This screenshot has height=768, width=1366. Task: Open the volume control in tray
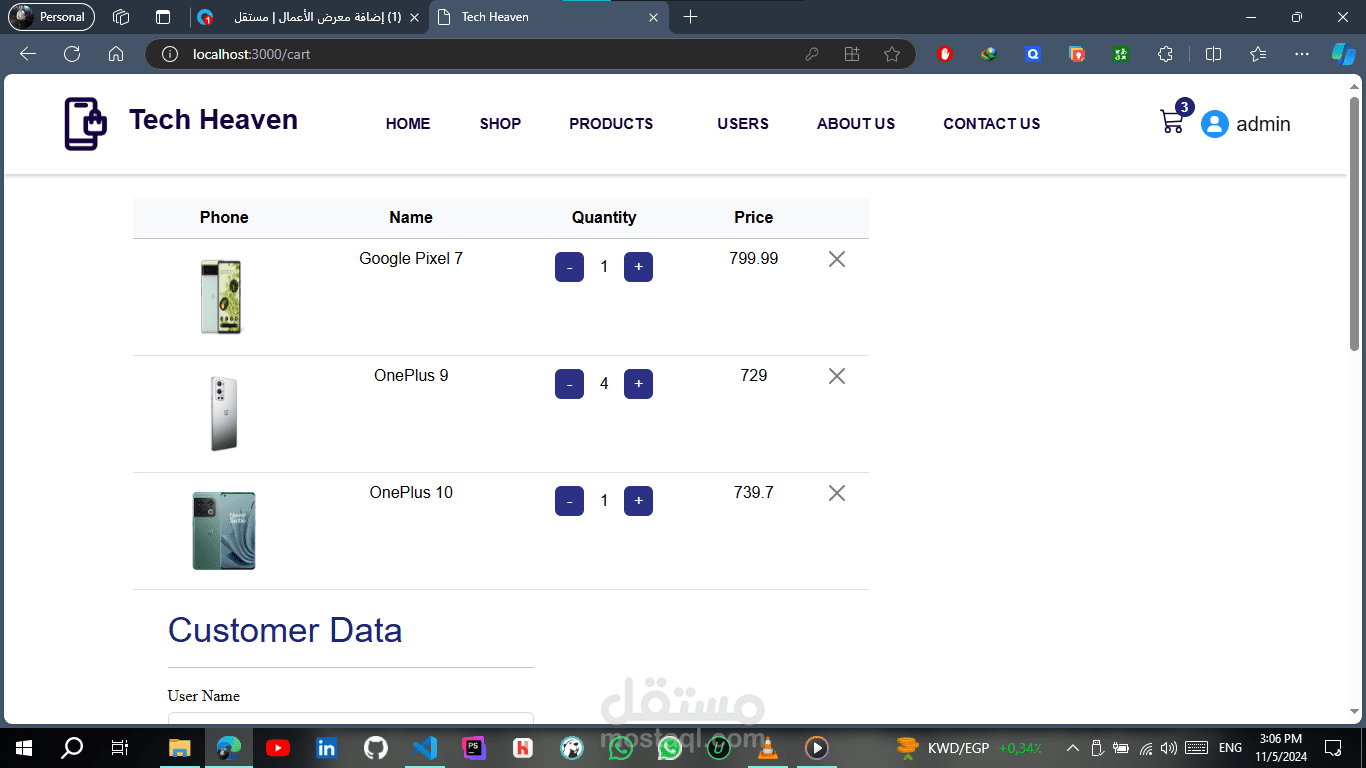tap(1169, 747)
